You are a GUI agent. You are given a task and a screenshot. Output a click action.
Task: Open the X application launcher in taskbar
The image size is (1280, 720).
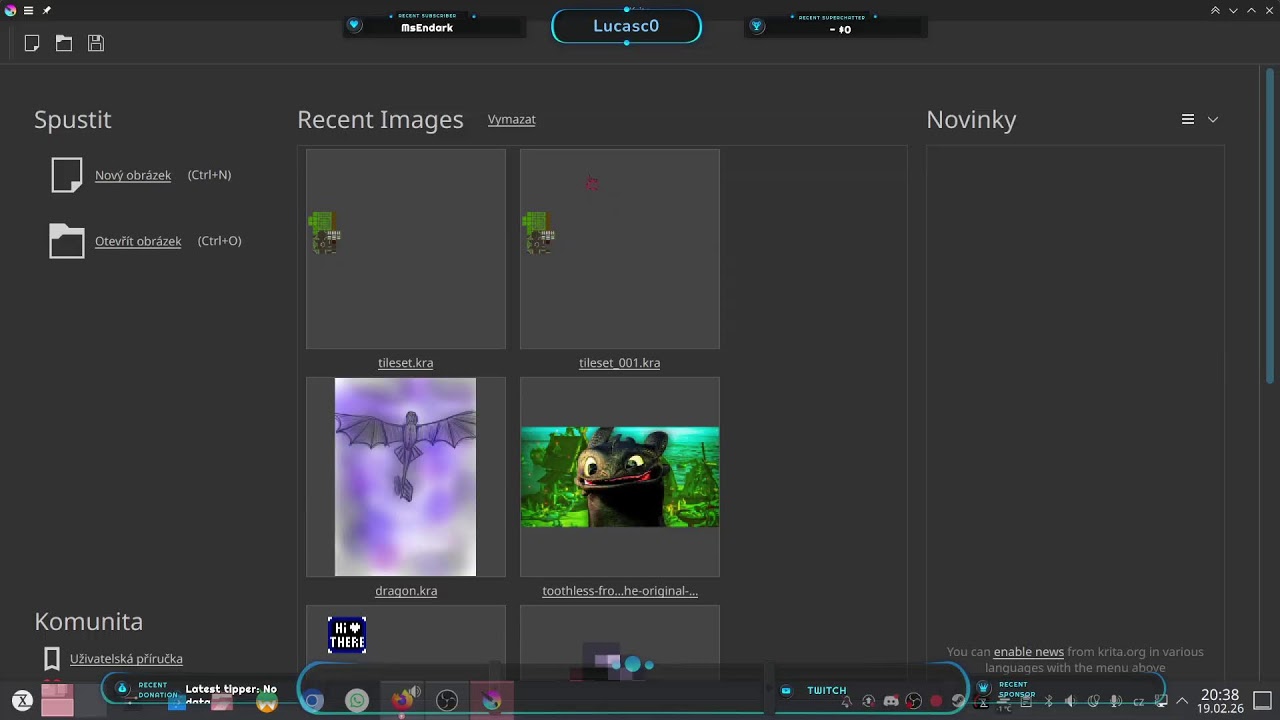(22, 701)
